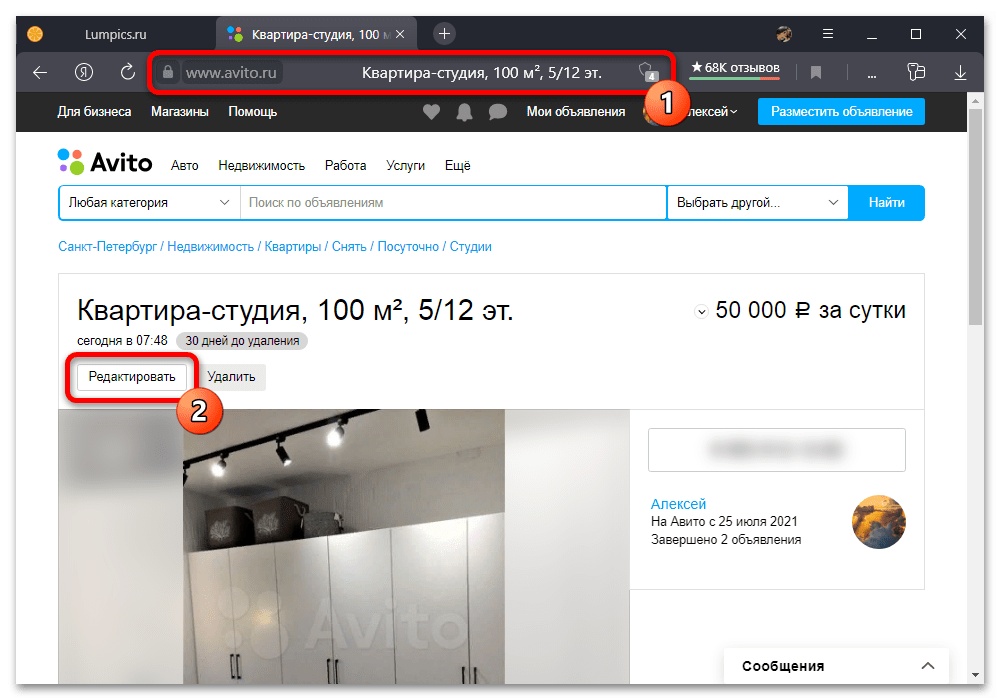The width and height of the screenshot is (1000, 700).
Task: Open the Помощь menu item
Action: point(253,112)
